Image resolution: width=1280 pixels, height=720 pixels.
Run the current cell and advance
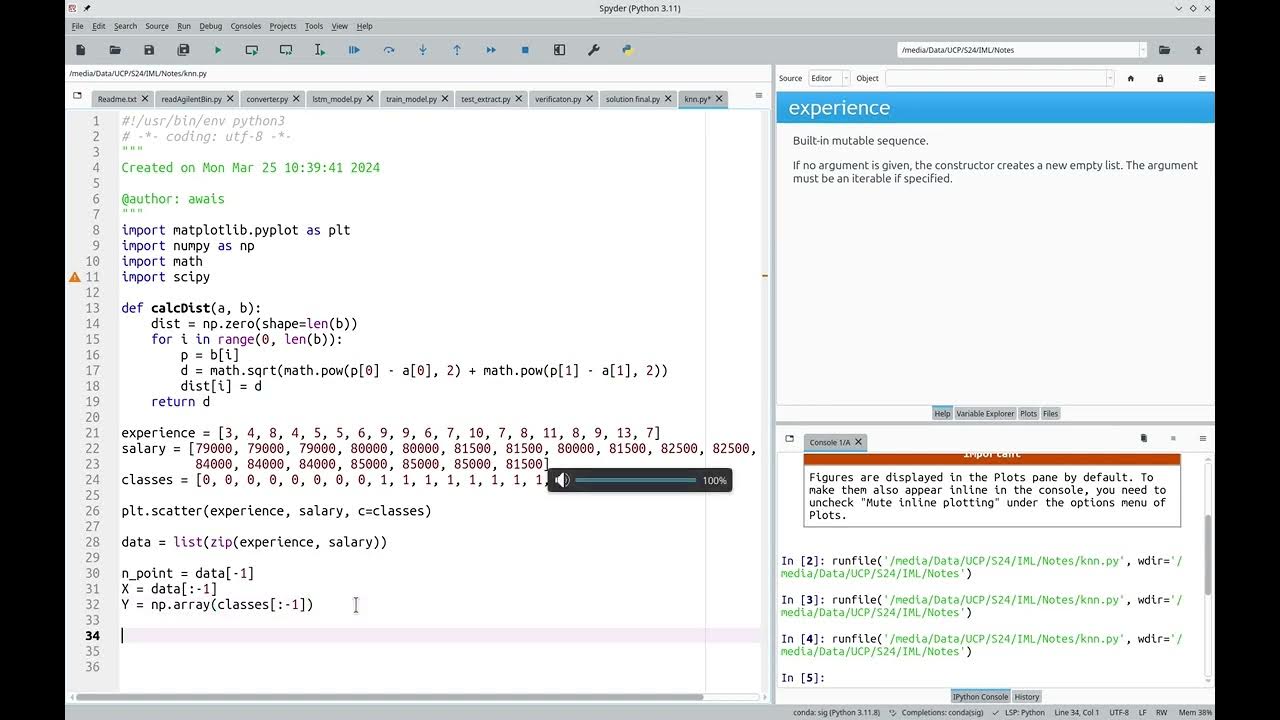(x=286, y=50)
